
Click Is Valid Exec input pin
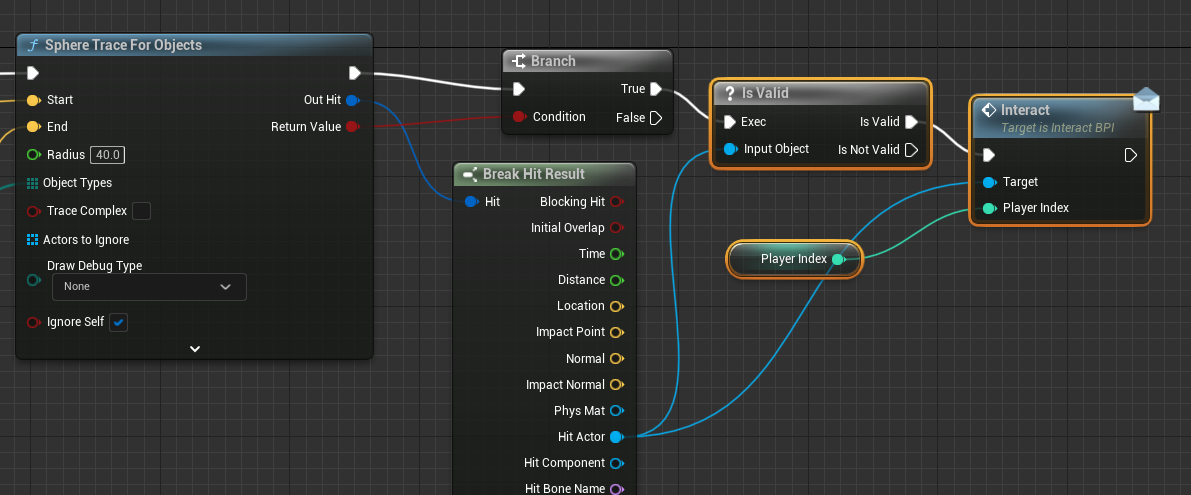tap(730, 121)
